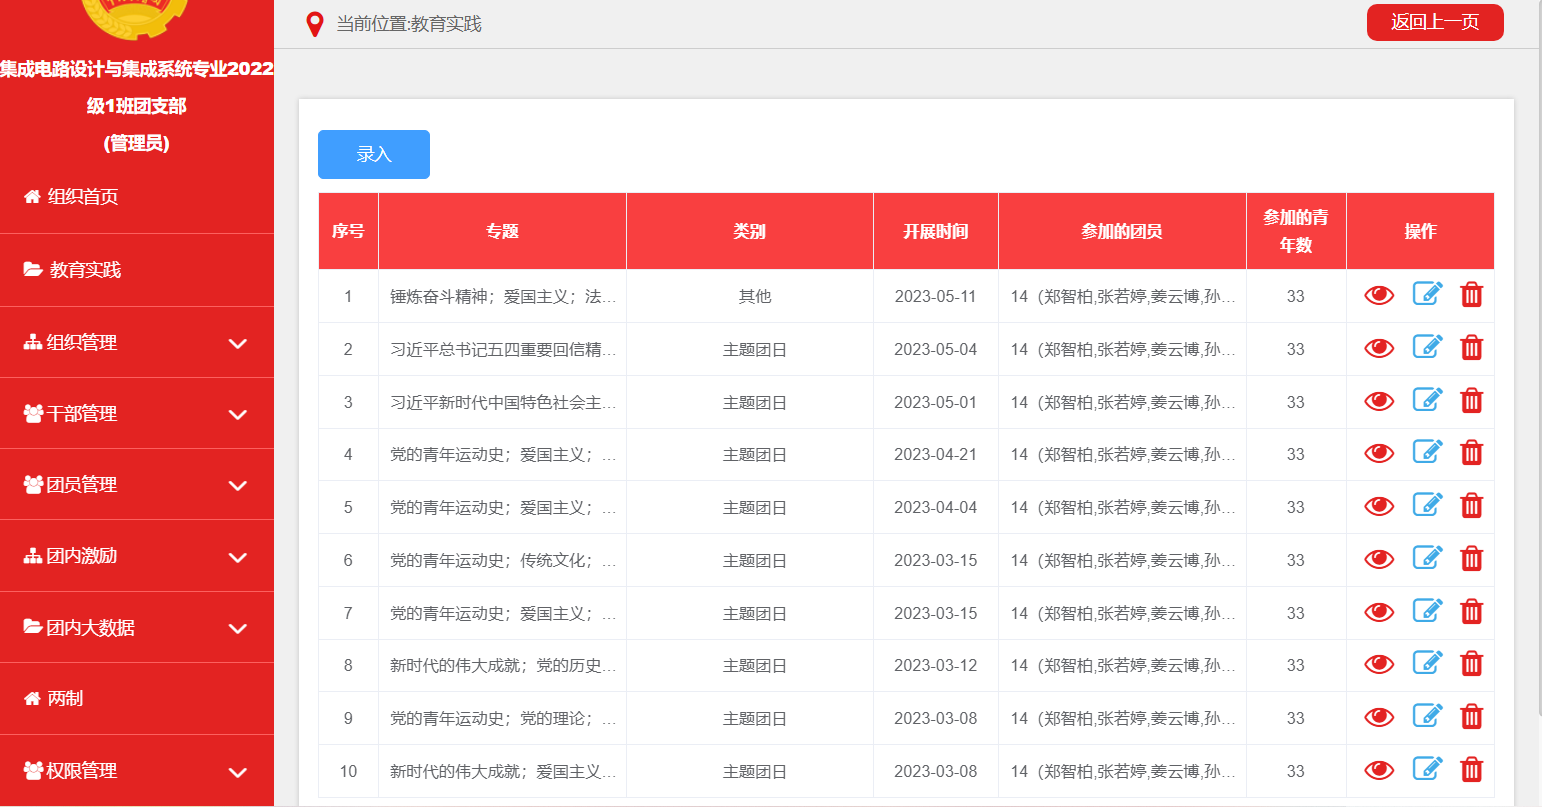Delete row 10 using the trash icon
The height and width of the screenshot is (807, 1542).
click(1471, 770)
